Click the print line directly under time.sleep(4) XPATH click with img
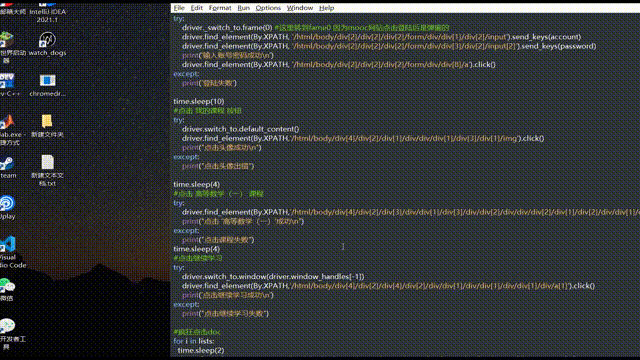 tap(222, 147)
